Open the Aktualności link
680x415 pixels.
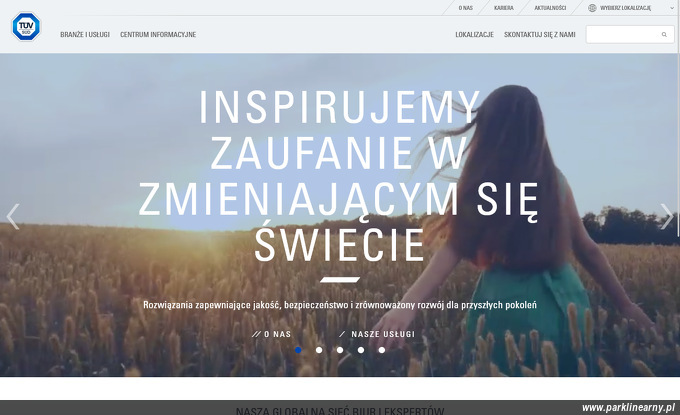[x=550, y=8]
